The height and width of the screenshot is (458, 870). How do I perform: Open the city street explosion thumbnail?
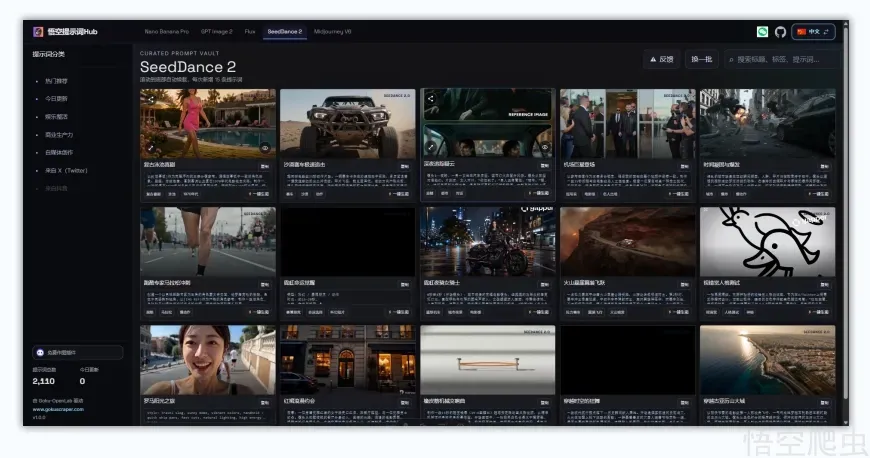767,123
